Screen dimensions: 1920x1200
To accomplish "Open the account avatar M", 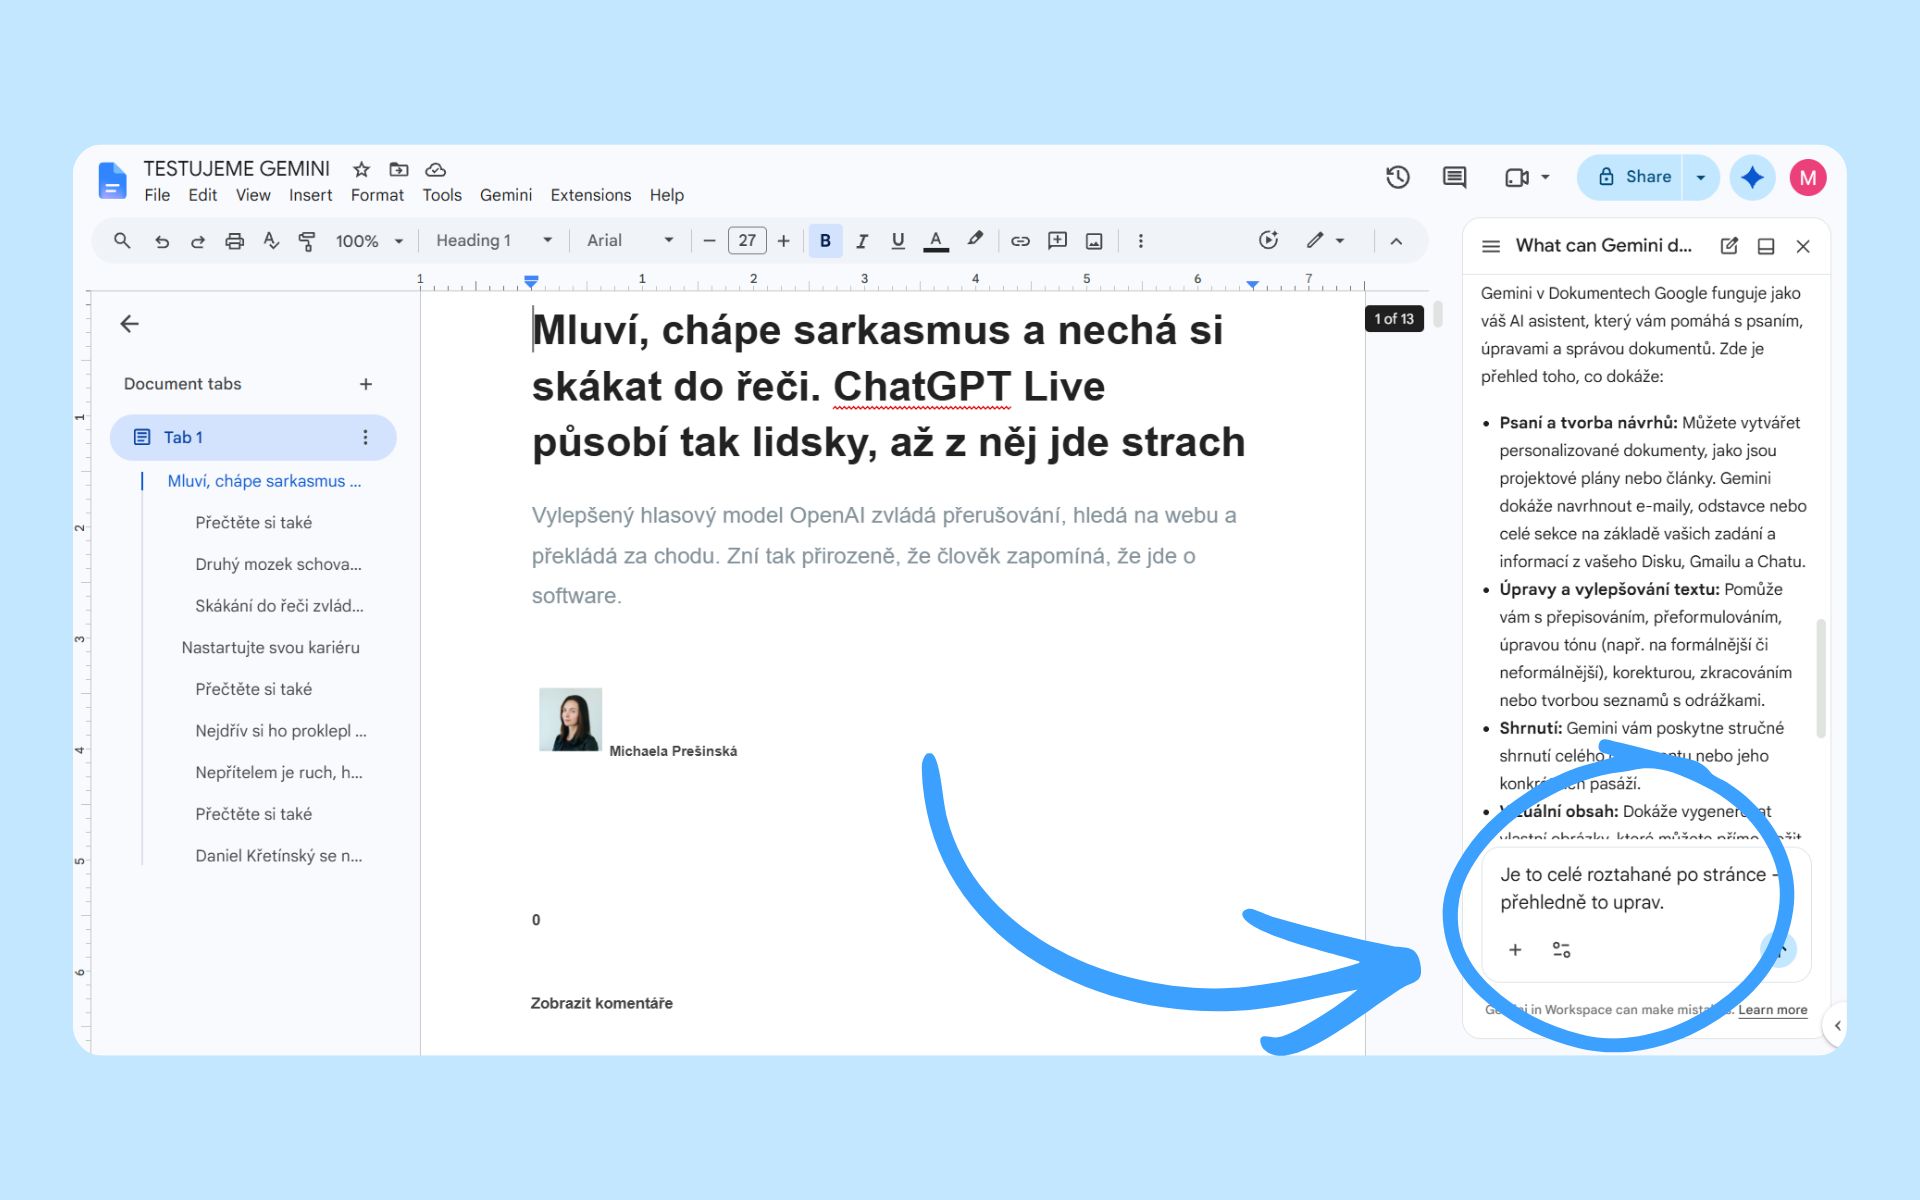I will click(1807, 177).
